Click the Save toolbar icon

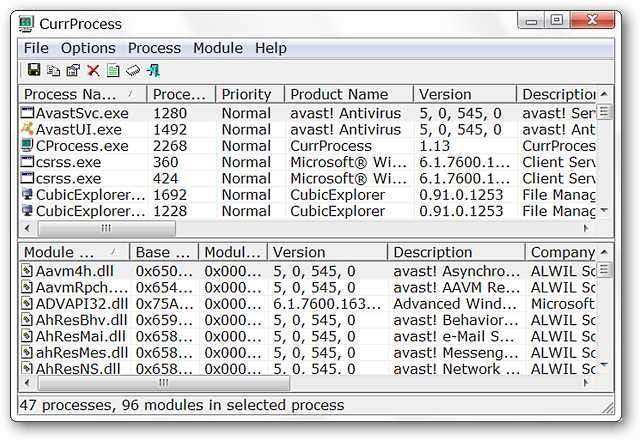[33, 70]
